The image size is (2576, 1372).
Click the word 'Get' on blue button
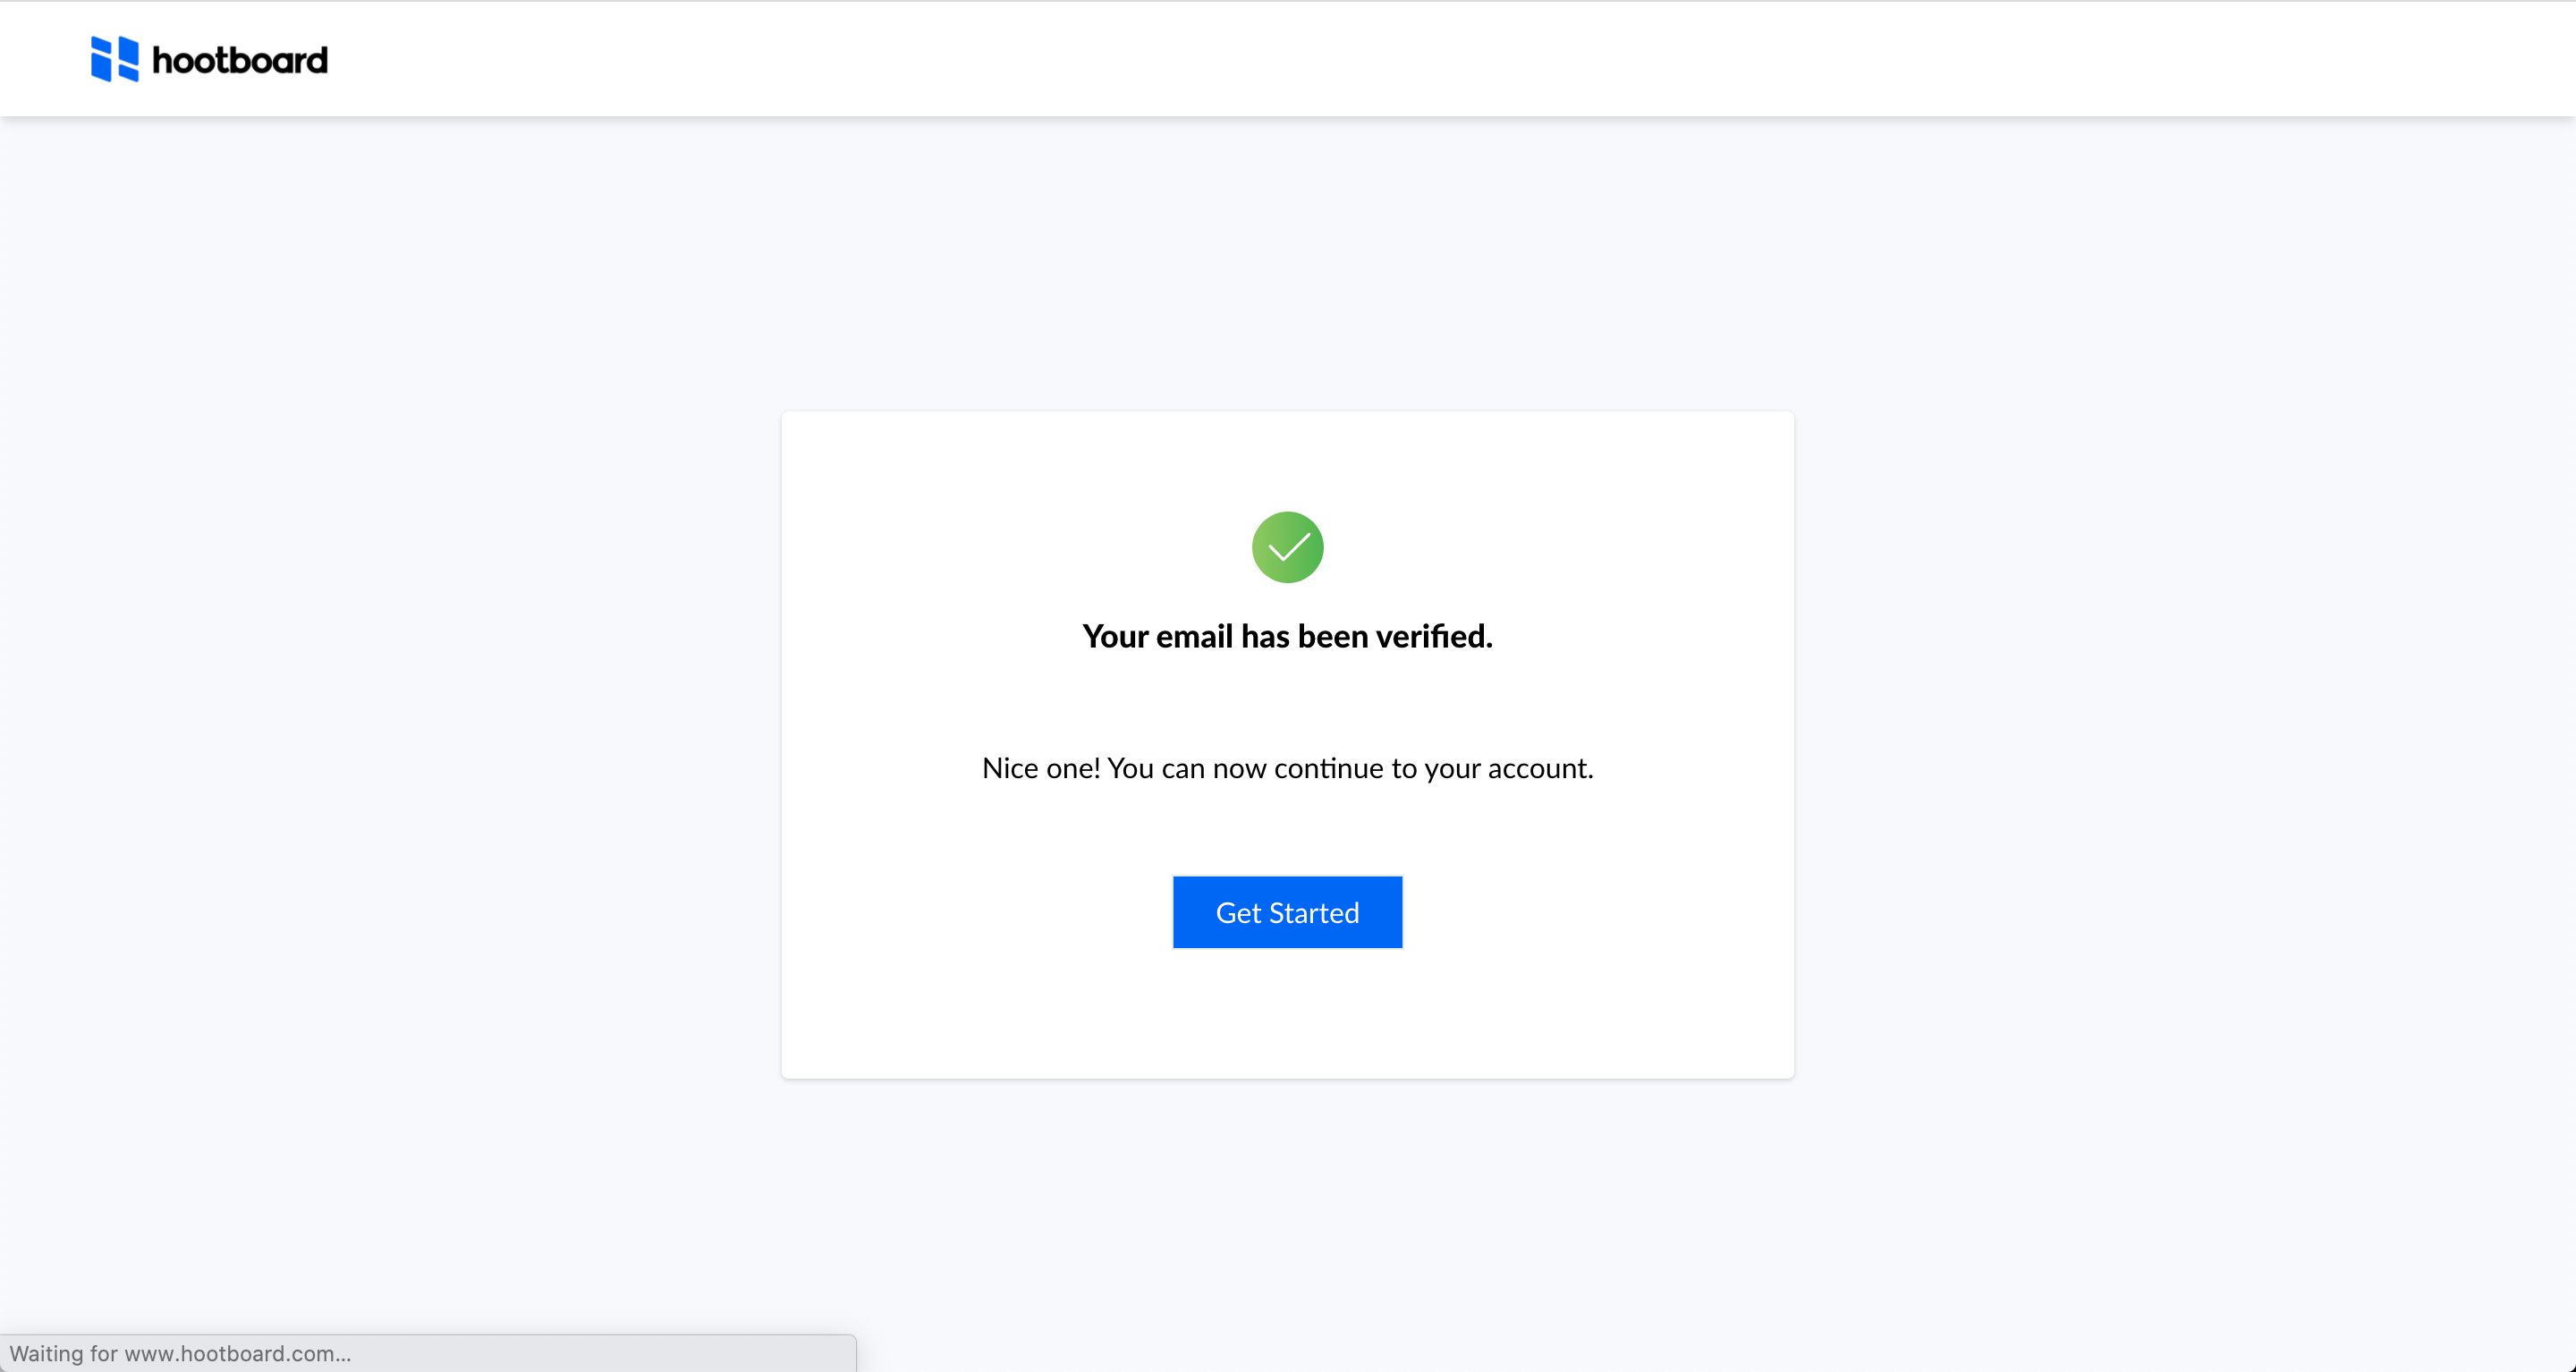point(1238,913)
